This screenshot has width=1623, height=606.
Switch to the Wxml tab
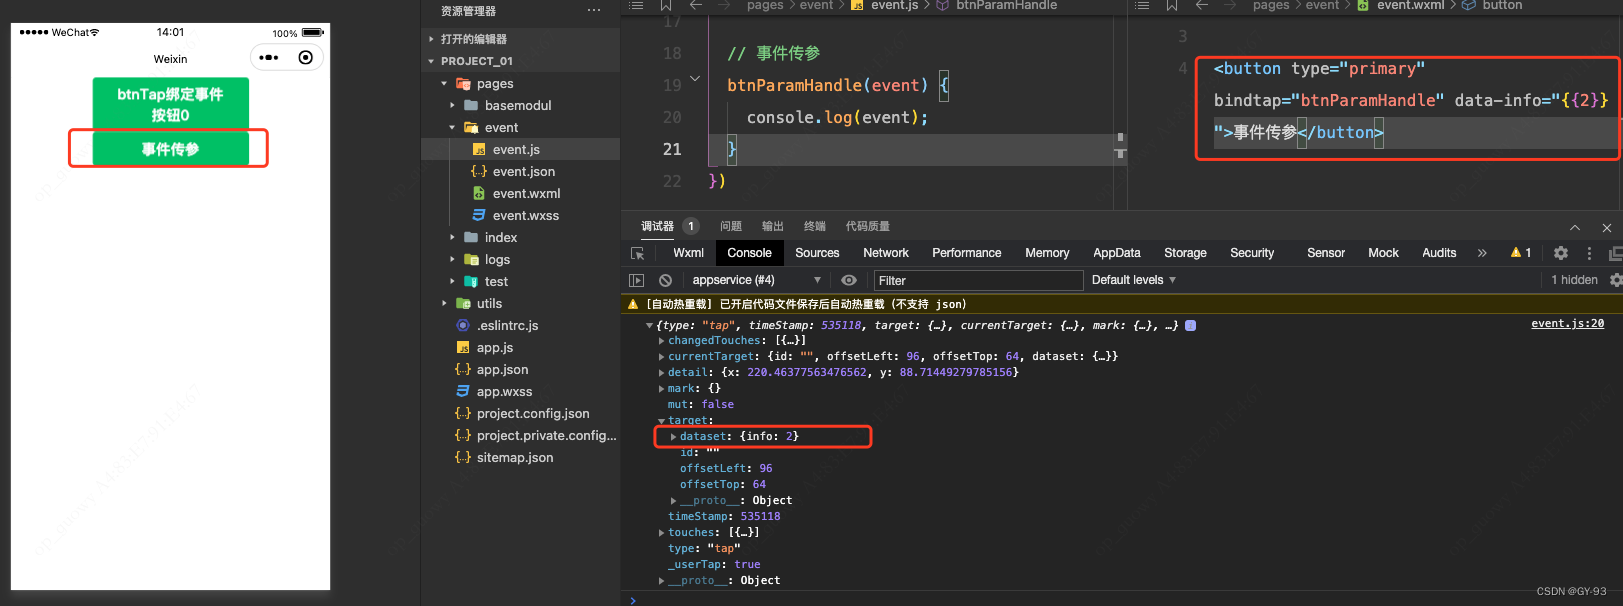tap(688, 253)
